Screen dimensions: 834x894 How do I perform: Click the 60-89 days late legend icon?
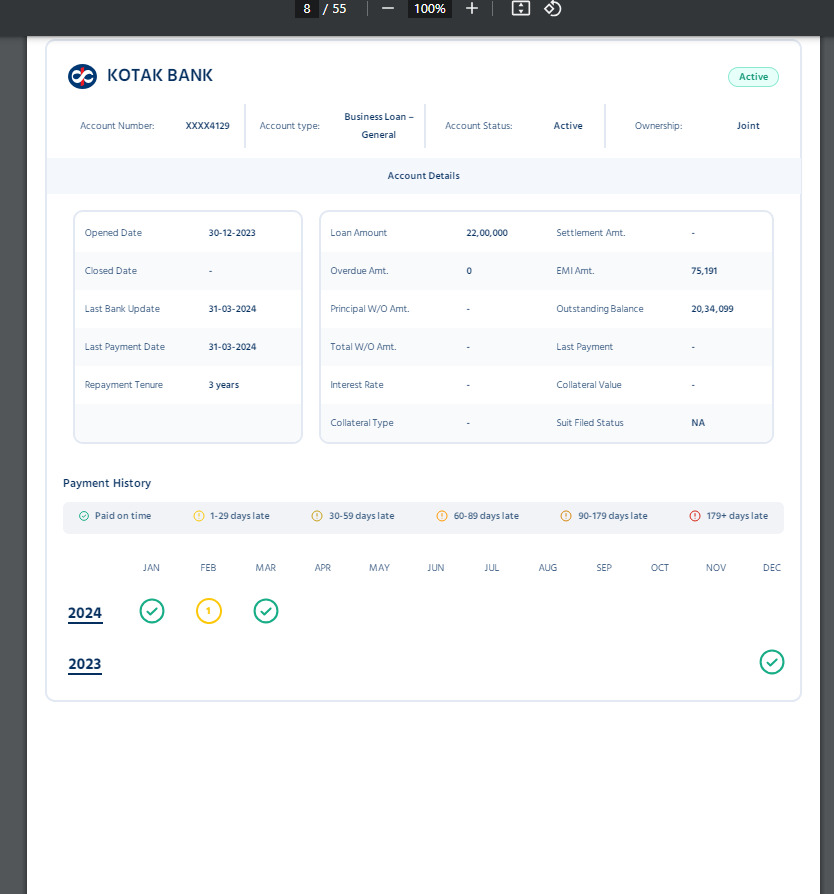[442, 516]
